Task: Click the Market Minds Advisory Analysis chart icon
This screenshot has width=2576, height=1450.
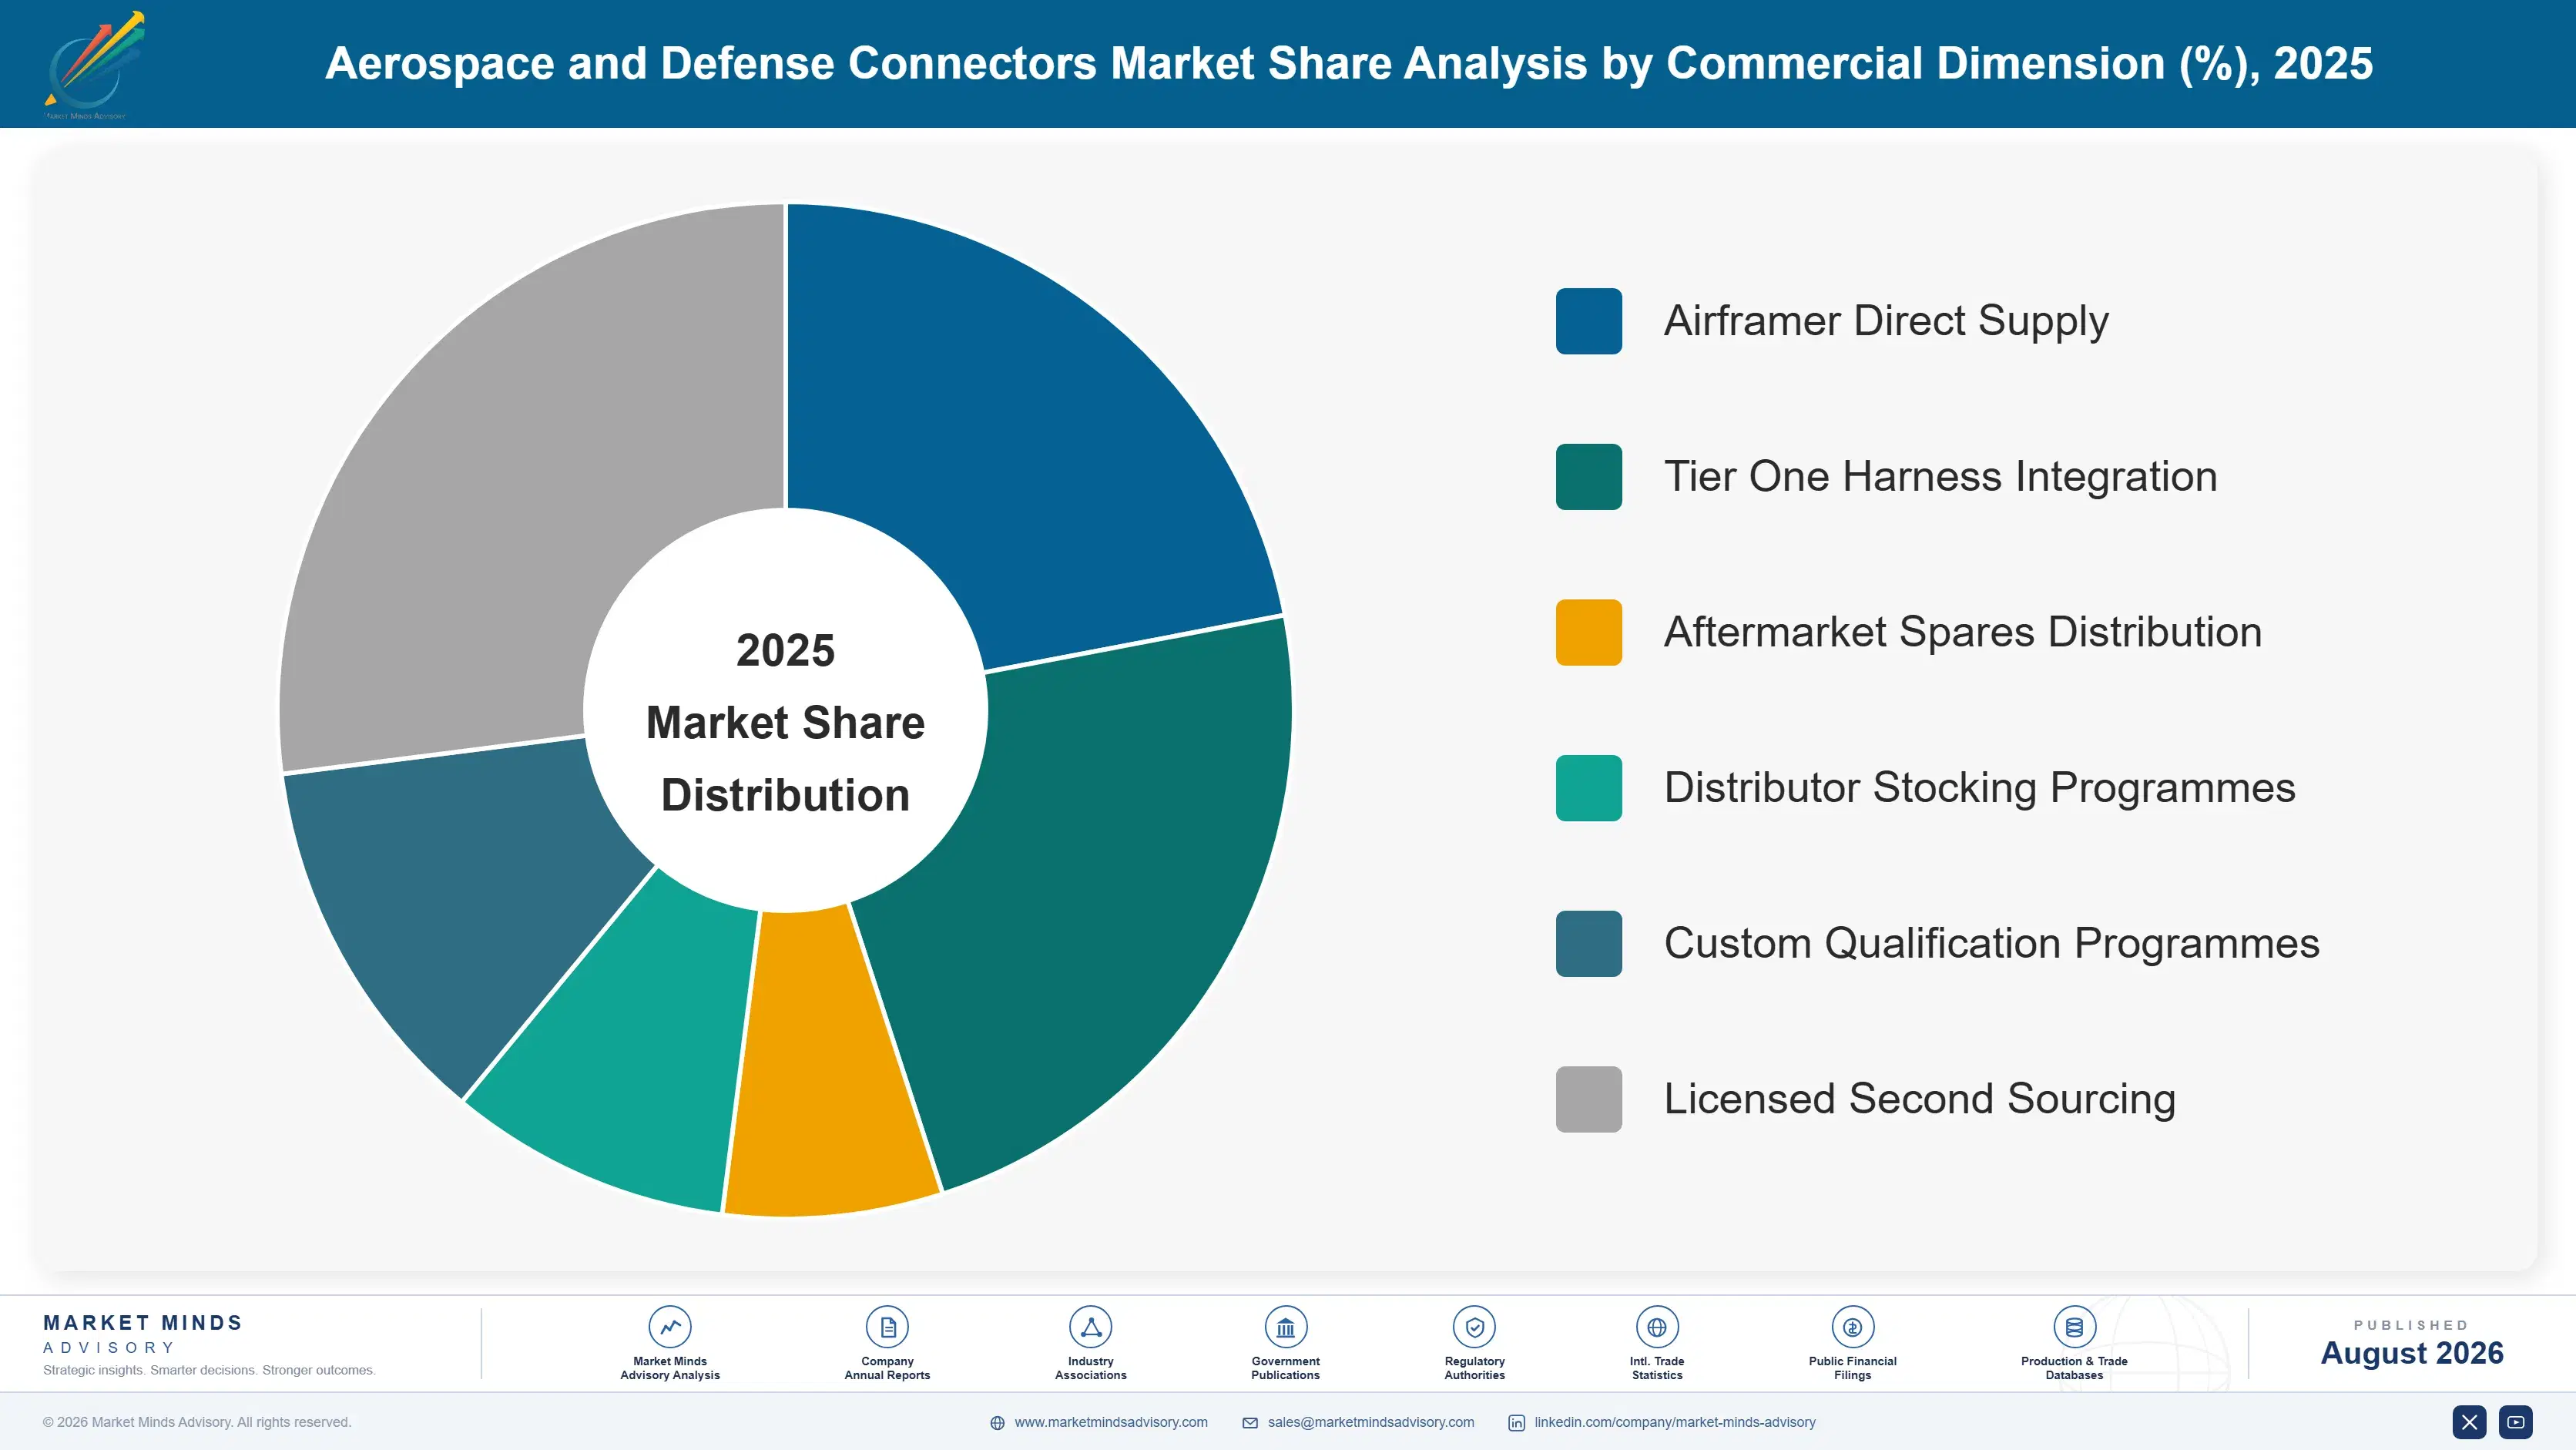Action: (x=670, y=1327)
